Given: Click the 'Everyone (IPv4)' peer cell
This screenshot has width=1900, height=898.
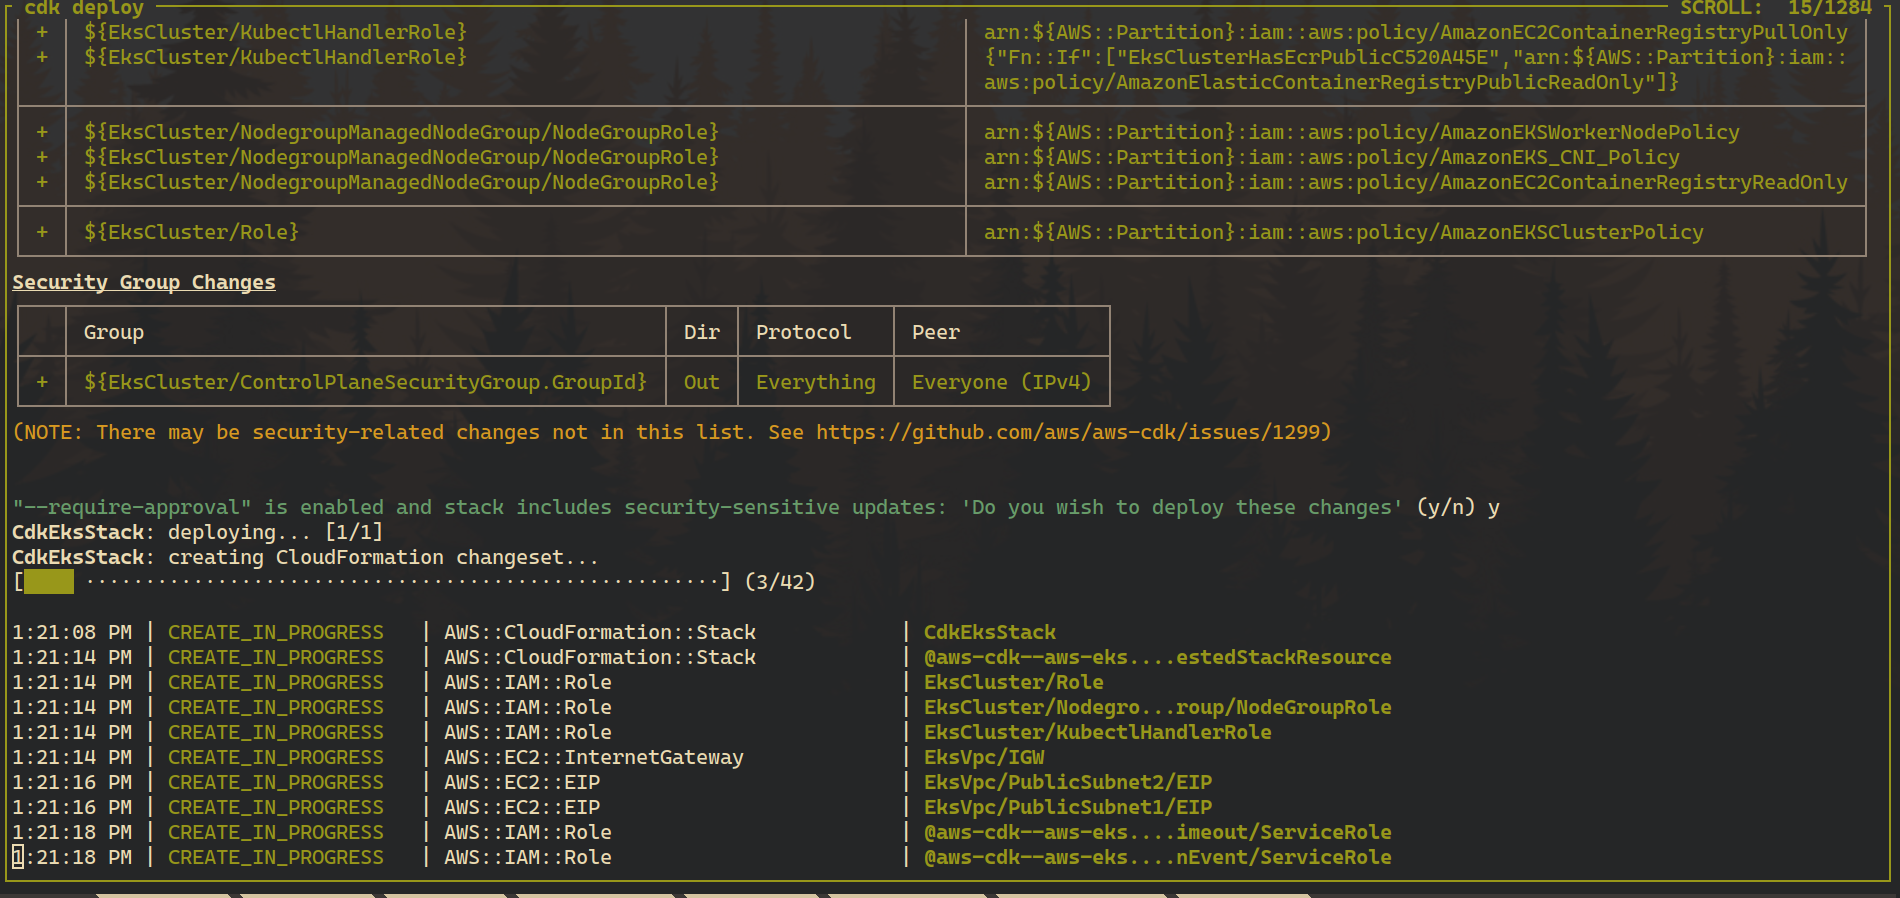Looking at the screenshot, I should tap(1001, 382).
